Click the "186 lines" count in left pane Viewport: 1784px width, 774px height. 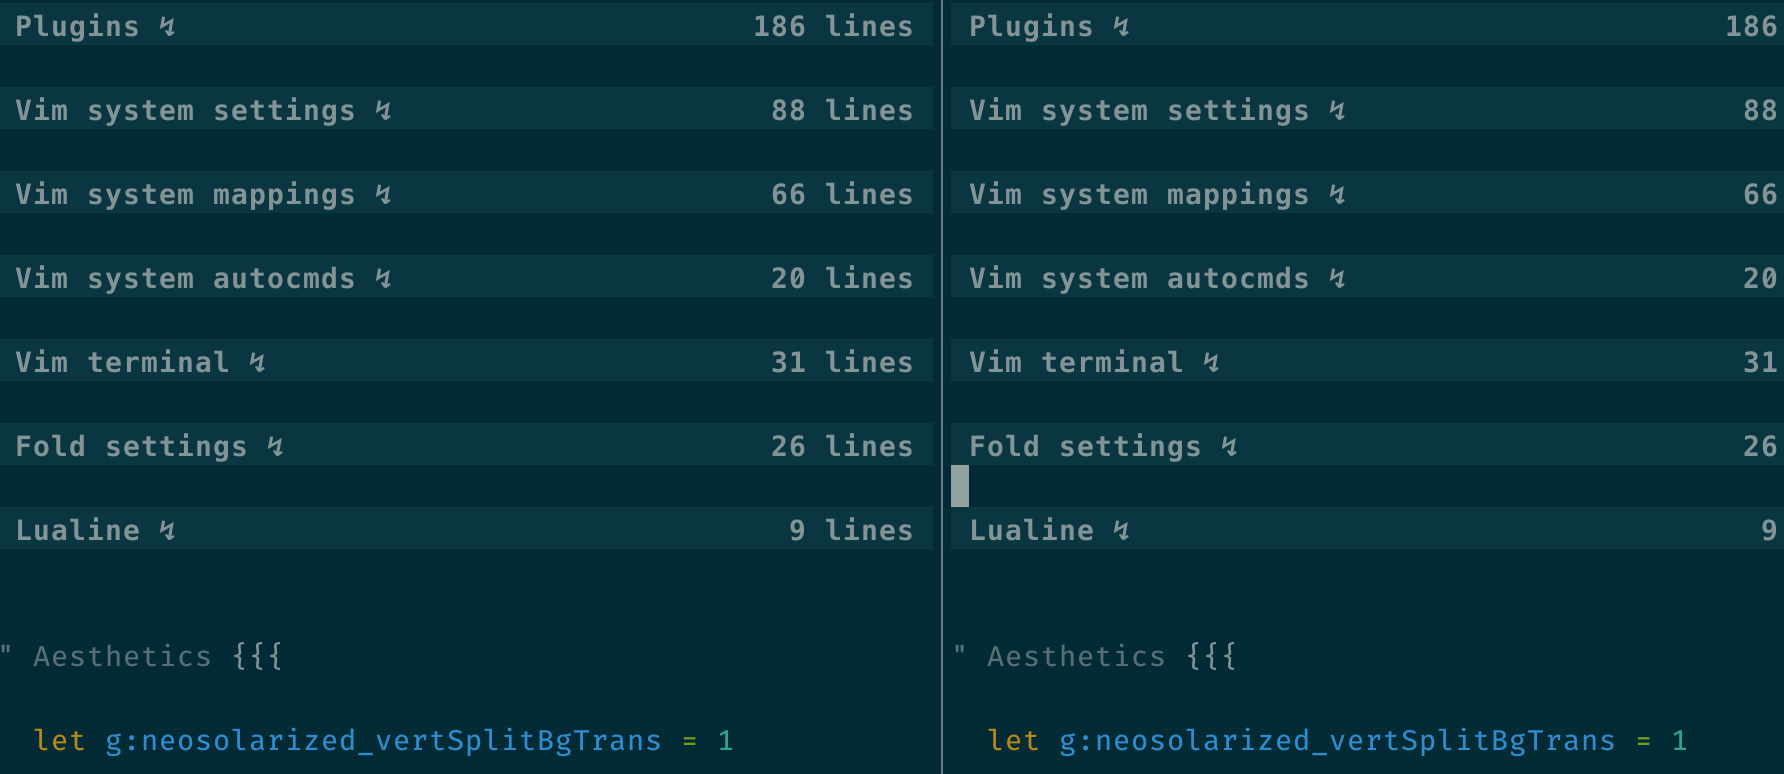point(832,27)
